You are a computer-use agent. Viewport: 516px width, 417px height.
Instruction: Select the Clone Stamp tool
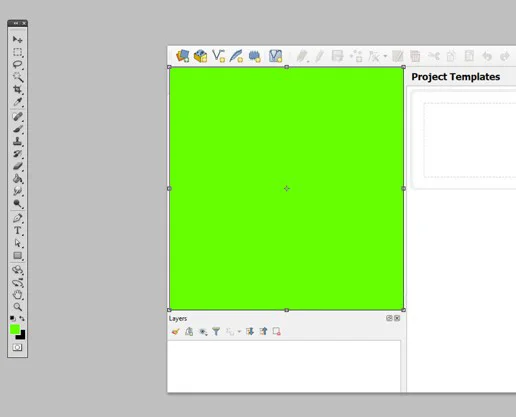[17, 142]
